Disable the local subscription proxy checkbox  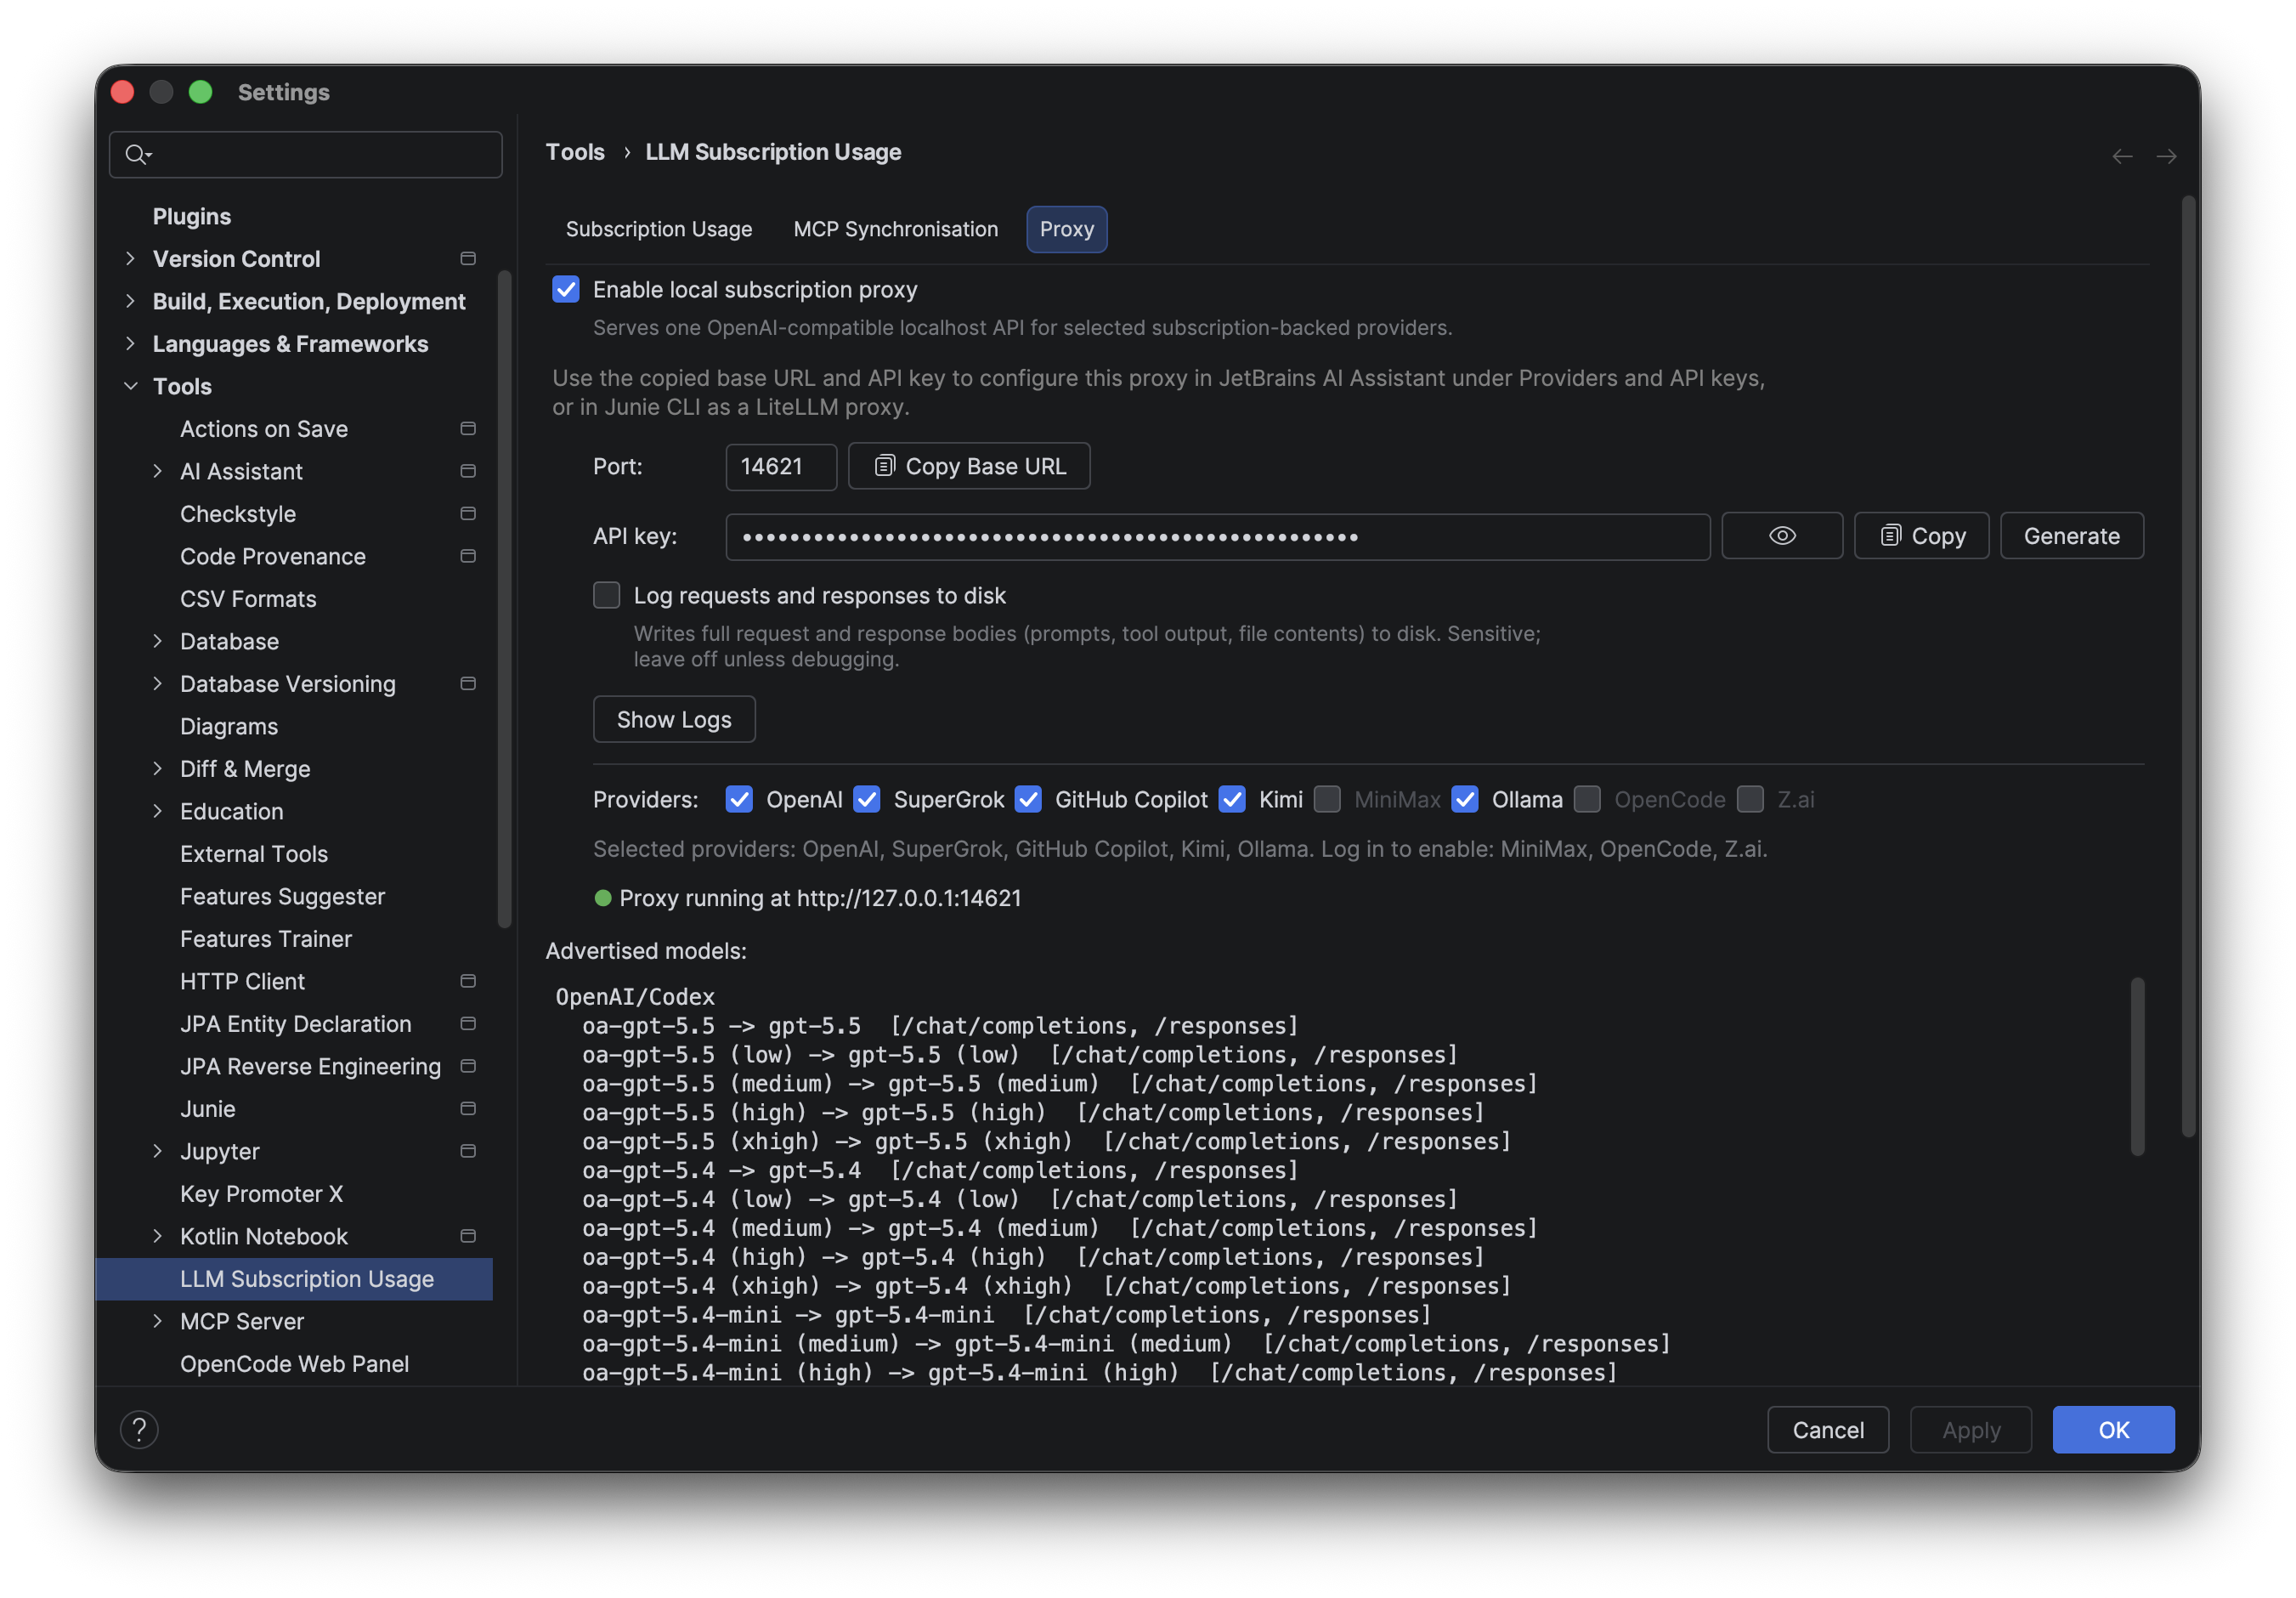566,290
